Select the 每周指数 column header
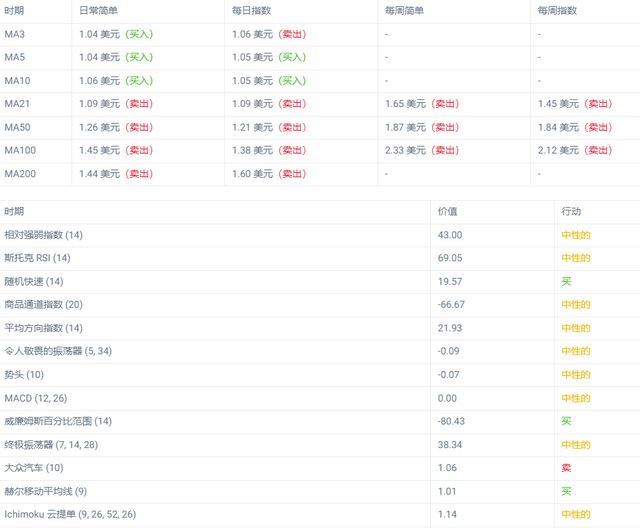This screenshot has width=640, height=528. [x=557, y=11]
